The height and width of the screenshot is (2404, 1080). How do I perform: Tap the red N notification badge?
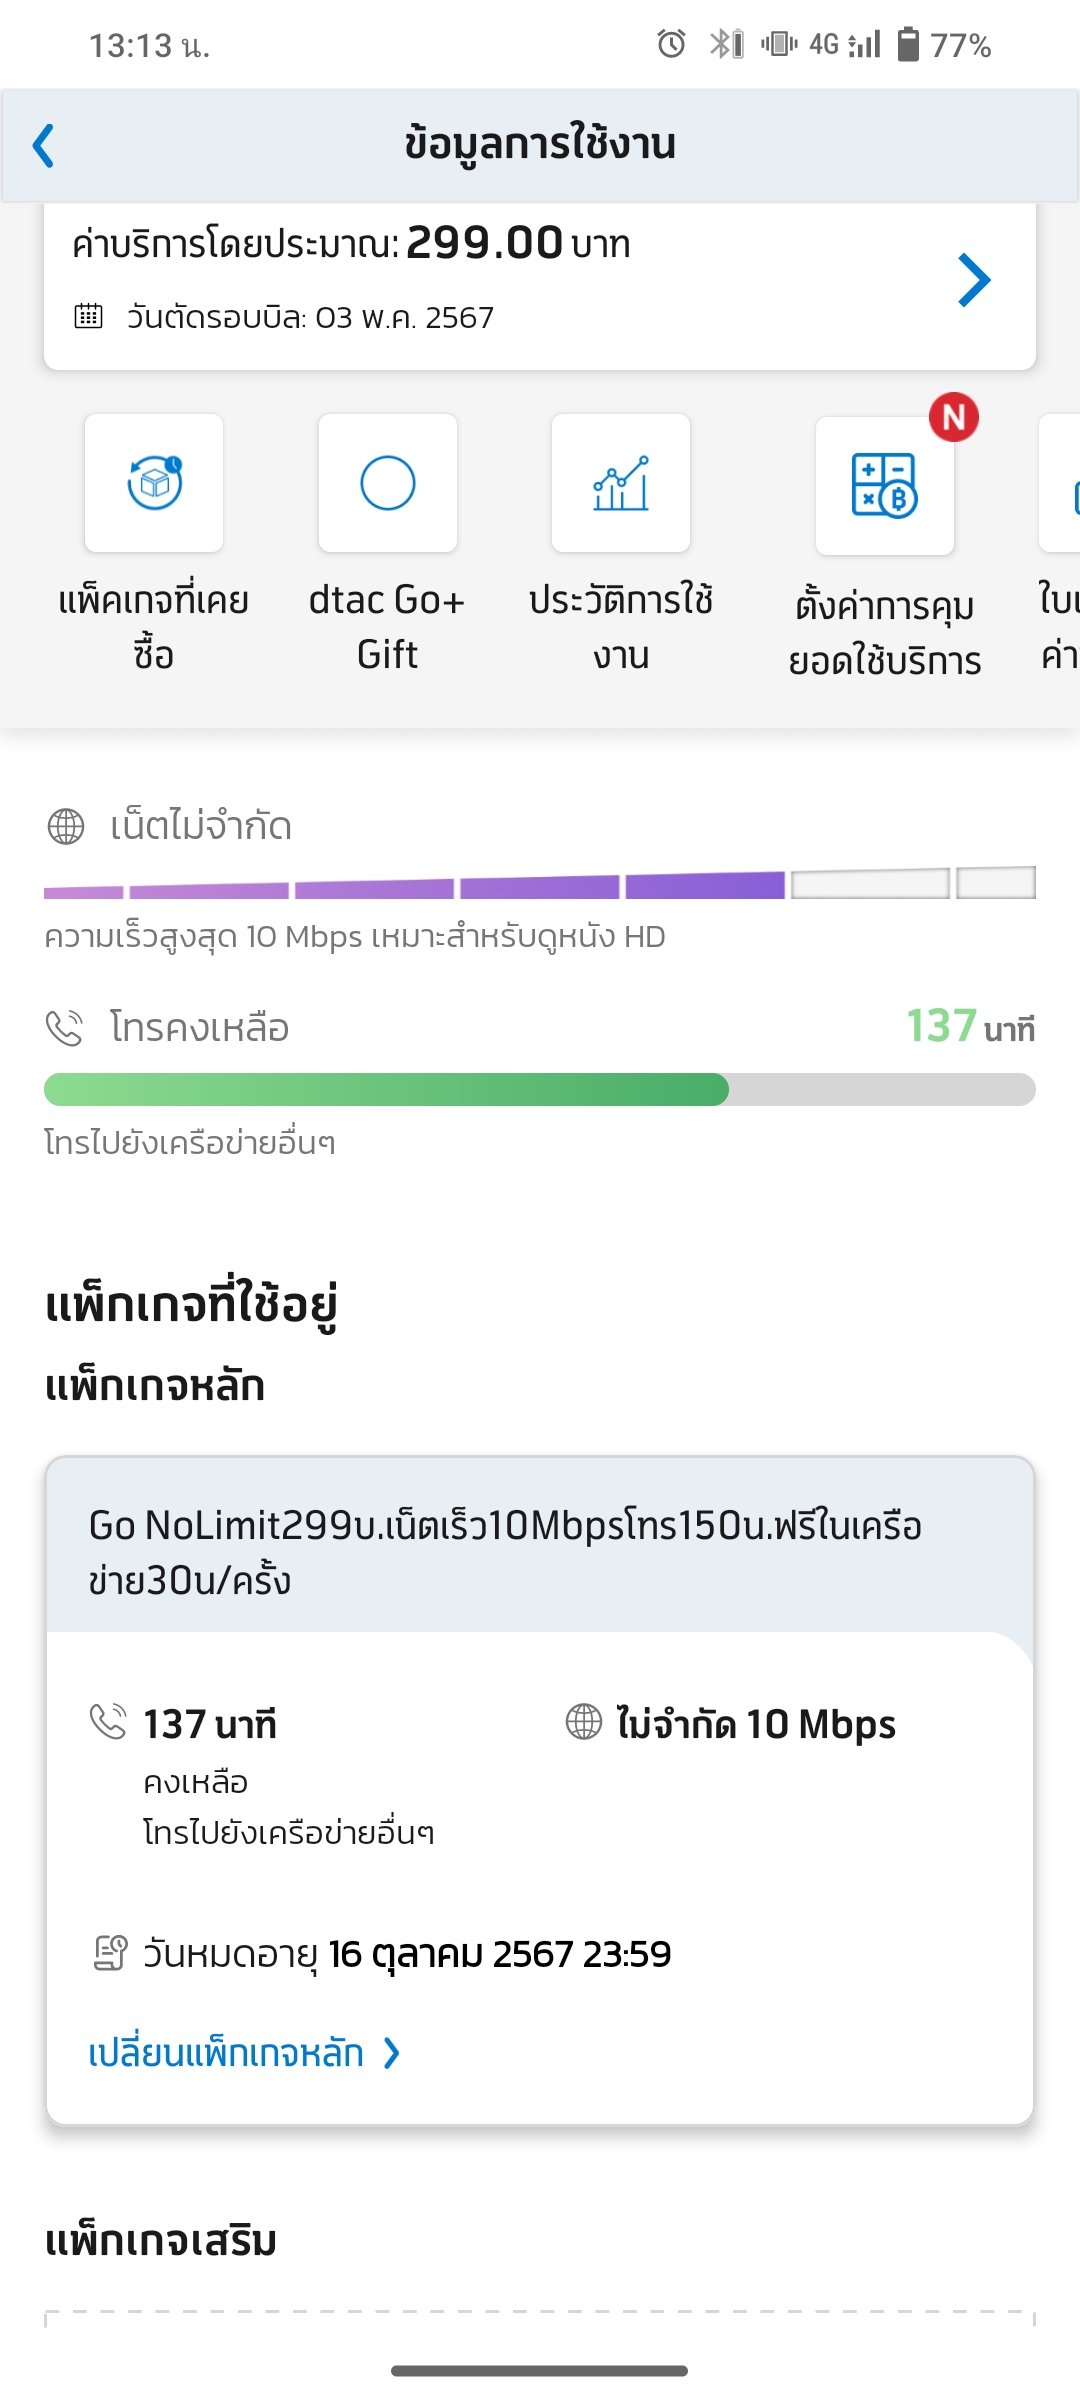pyautogui.click(x=953, y=417)
